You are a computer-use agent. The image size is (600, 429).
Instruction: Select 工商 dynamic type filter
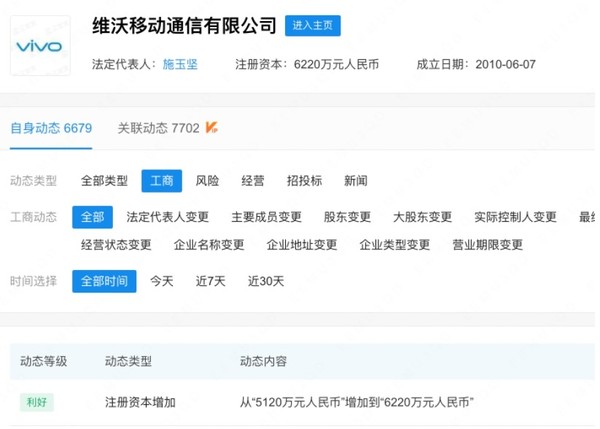(162, 181)
